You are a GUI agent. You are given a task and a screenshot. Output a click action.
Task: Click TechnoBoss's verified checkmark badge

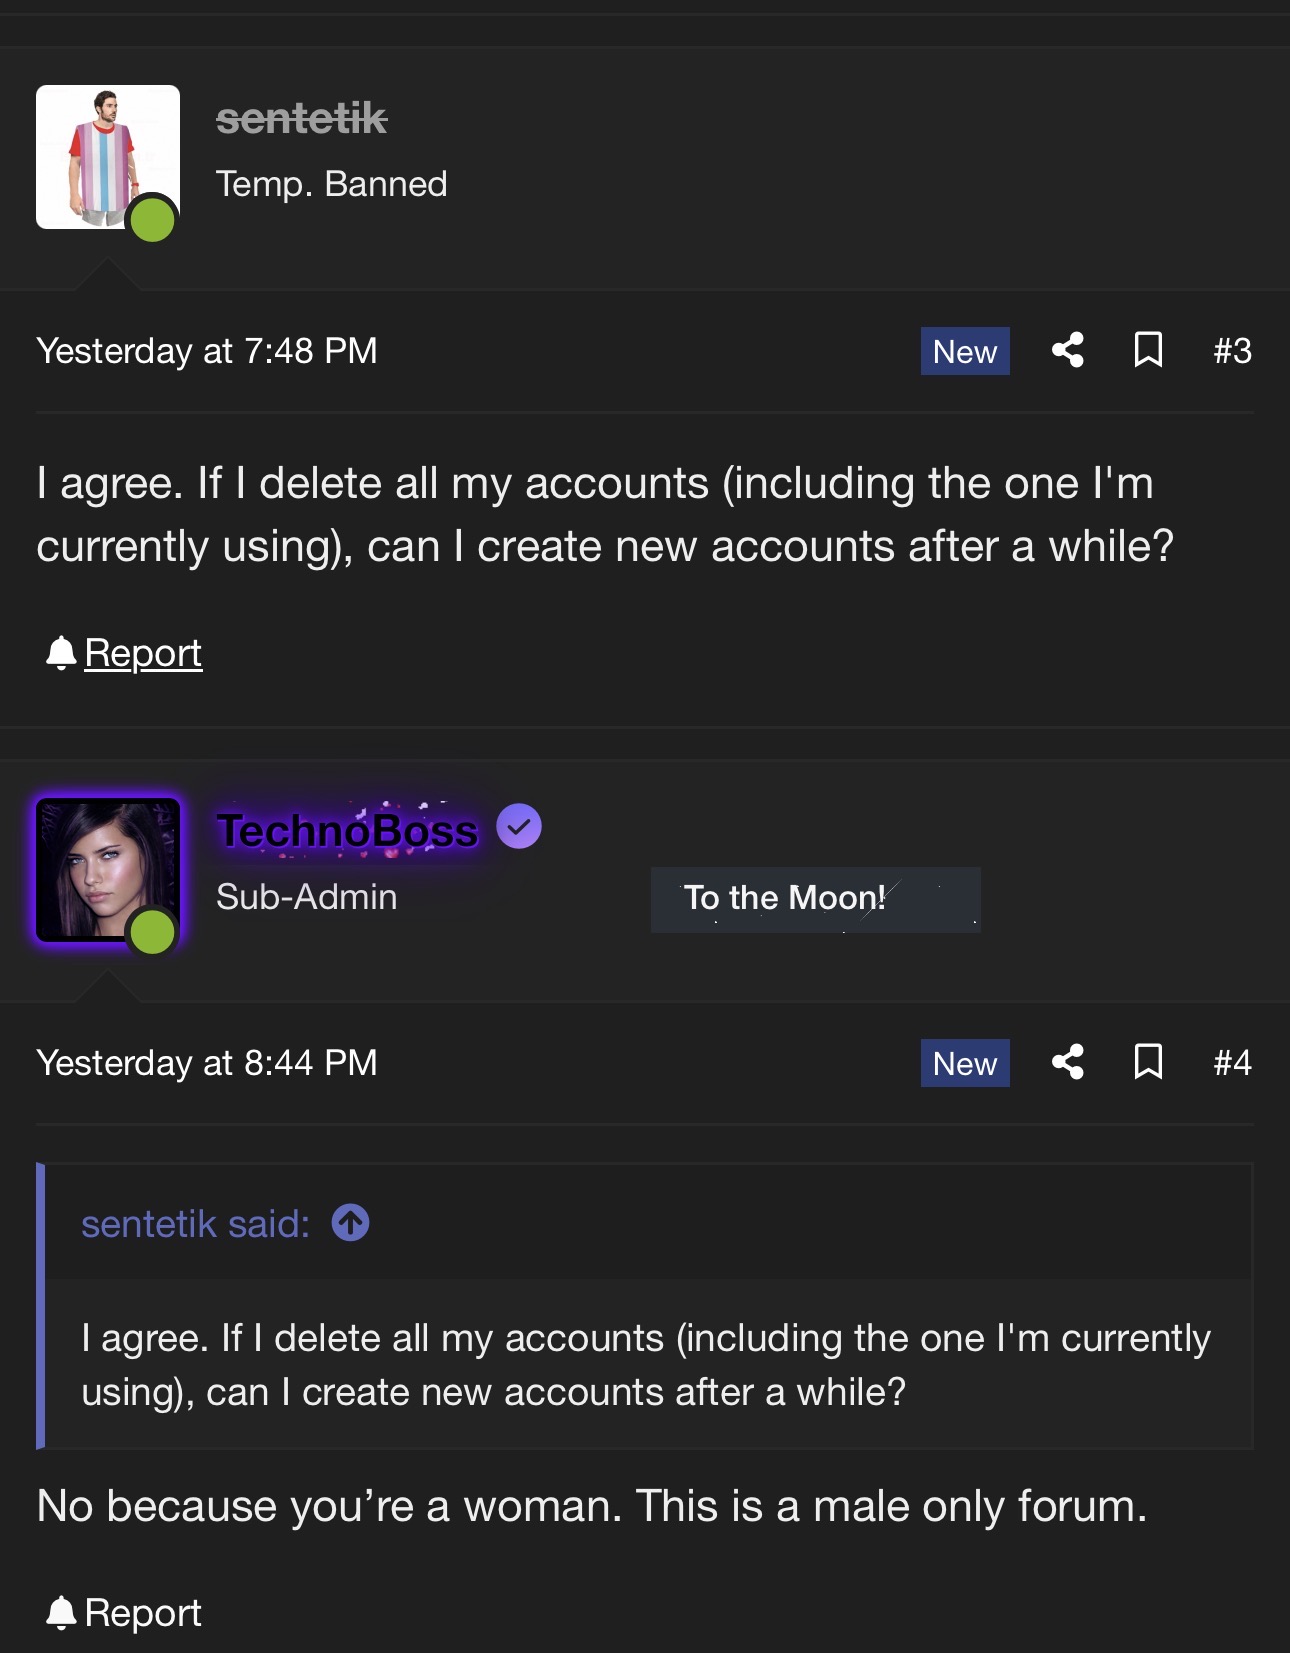click(x=519, y=827)
